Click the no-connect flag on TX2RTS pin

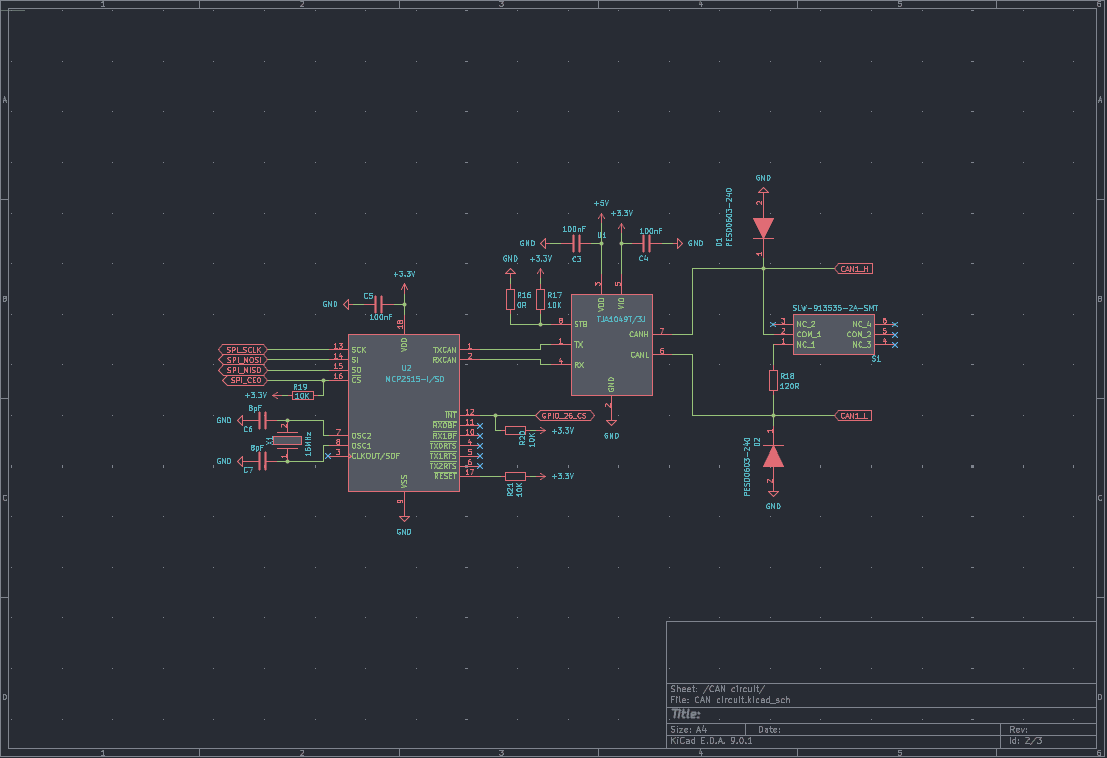click(480, 467)
